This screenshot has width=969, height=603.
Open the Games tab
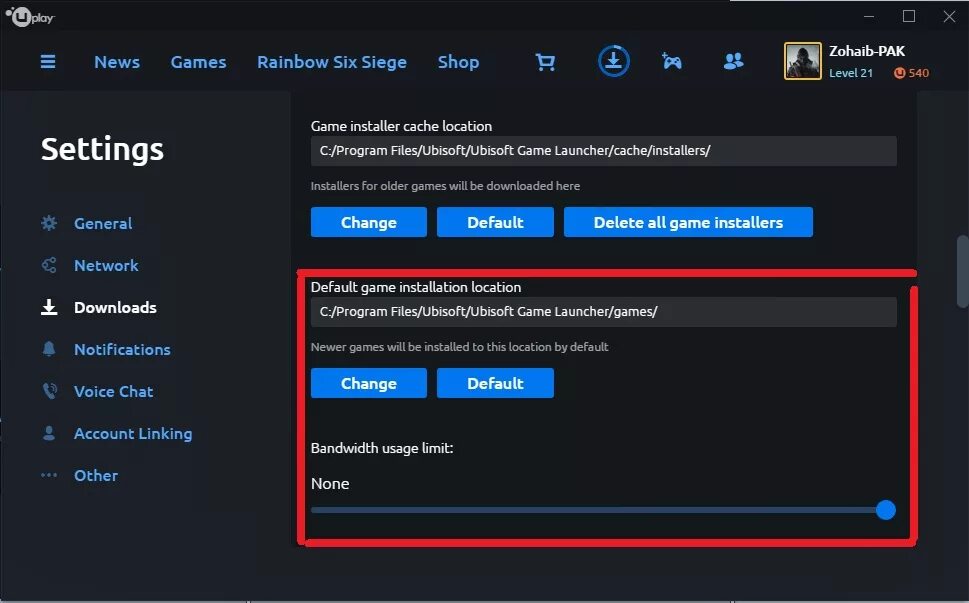pyautogui.click(x=198, y=62)
